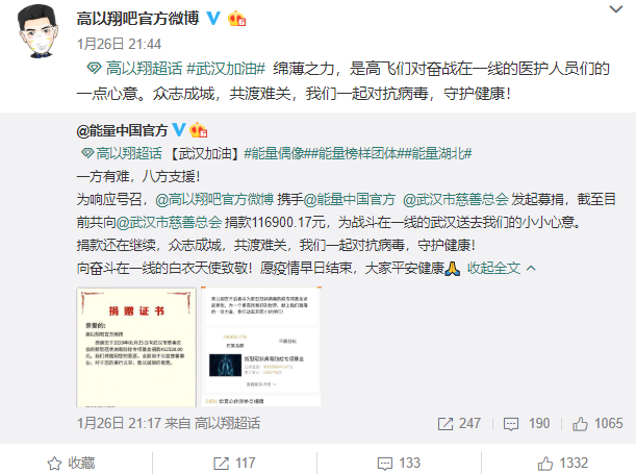Screen dimensions: 636x474
Task: Open the post options chevron at top right
Action: [x=616, y=9]
